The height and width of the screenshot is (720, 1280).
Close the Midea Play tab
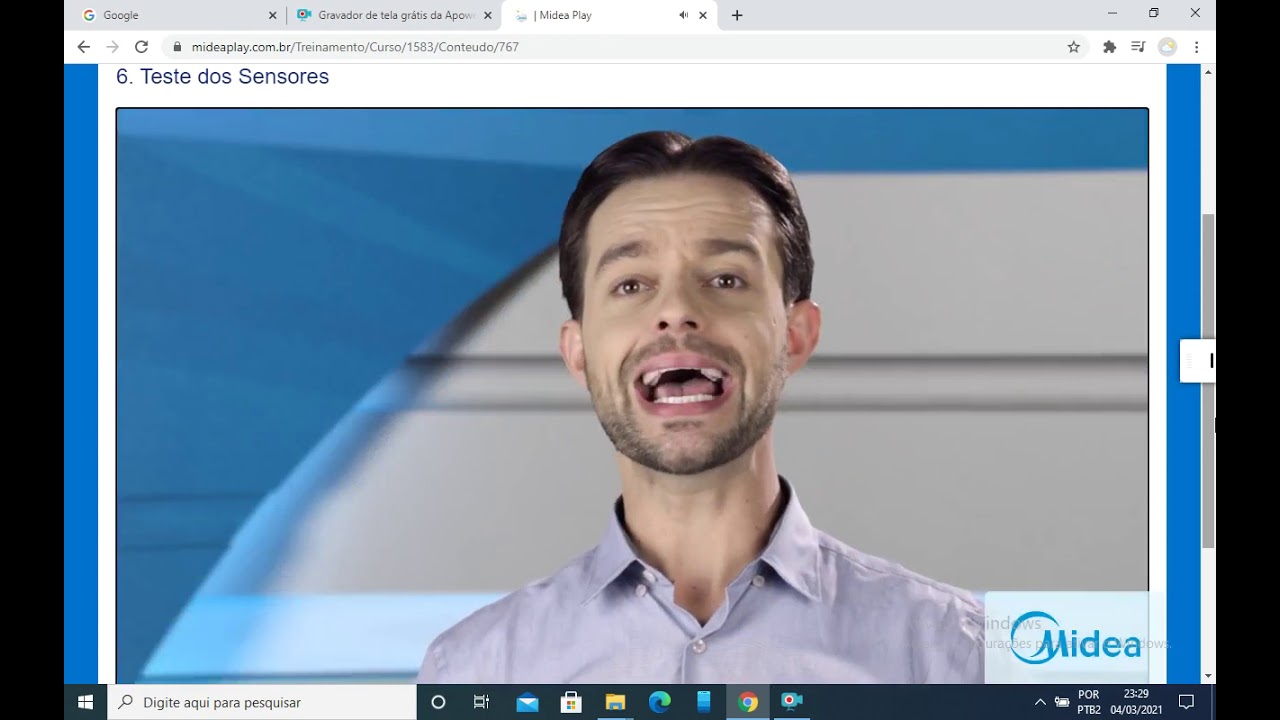[x=703, y=15]
